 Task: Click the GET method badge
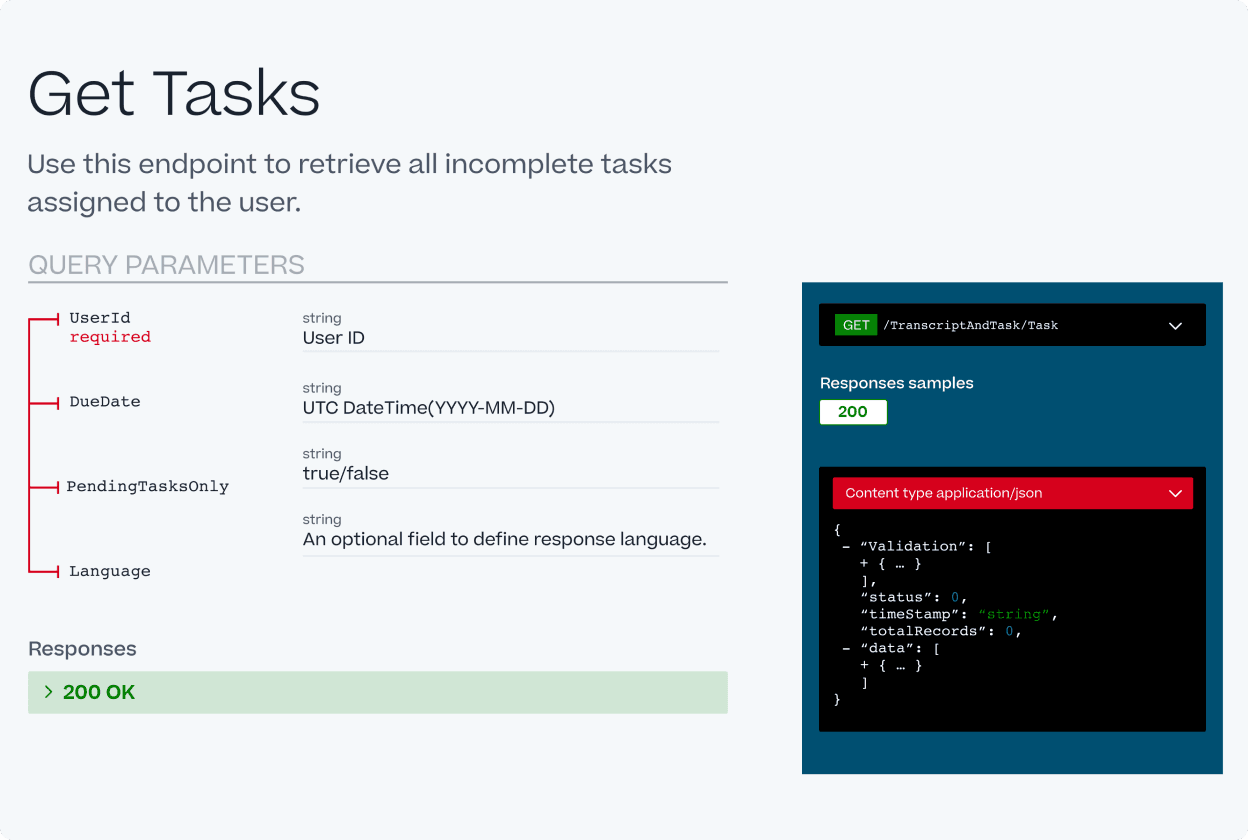click(856, 325)
